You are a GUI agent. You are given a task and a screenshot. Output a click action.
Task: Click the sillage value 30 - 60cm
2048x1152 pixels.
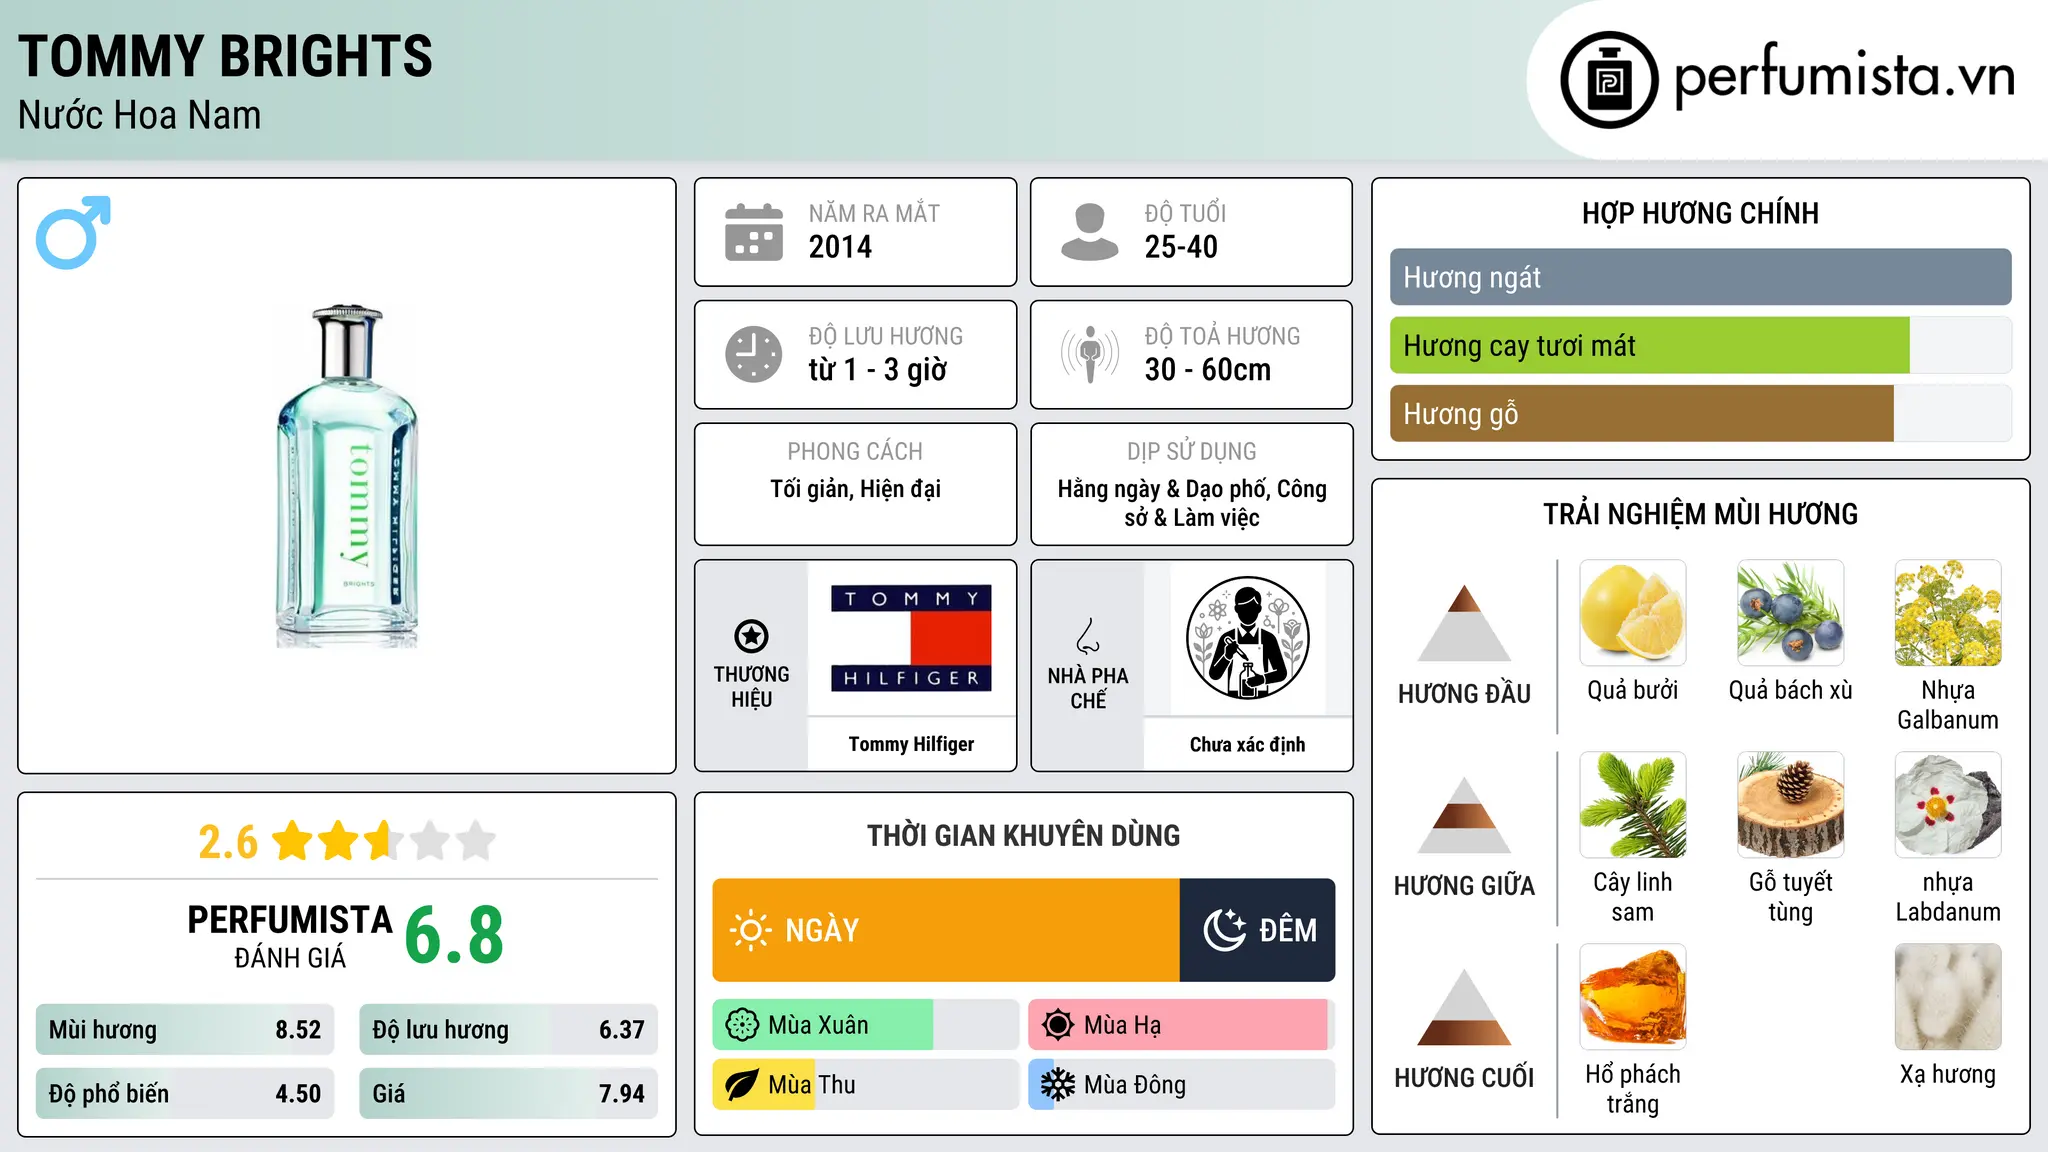pyautogui.click(x=1208, y=370)
